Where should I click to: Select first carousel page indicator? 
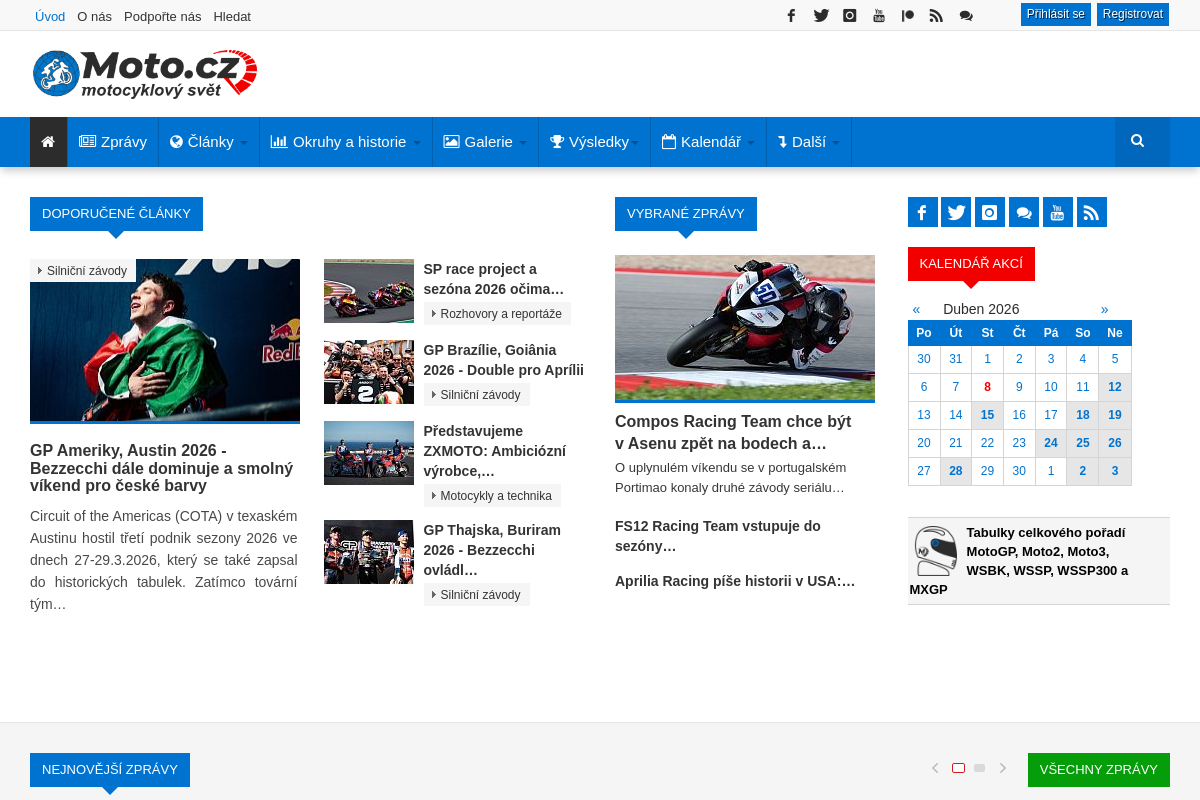pos(958,768)
